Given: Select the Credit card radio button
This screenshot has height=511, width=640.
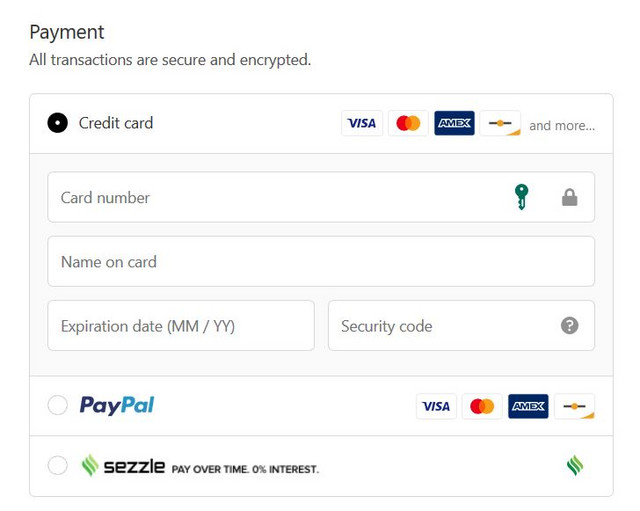Looking at the screenshot, I should pos(58,123).
